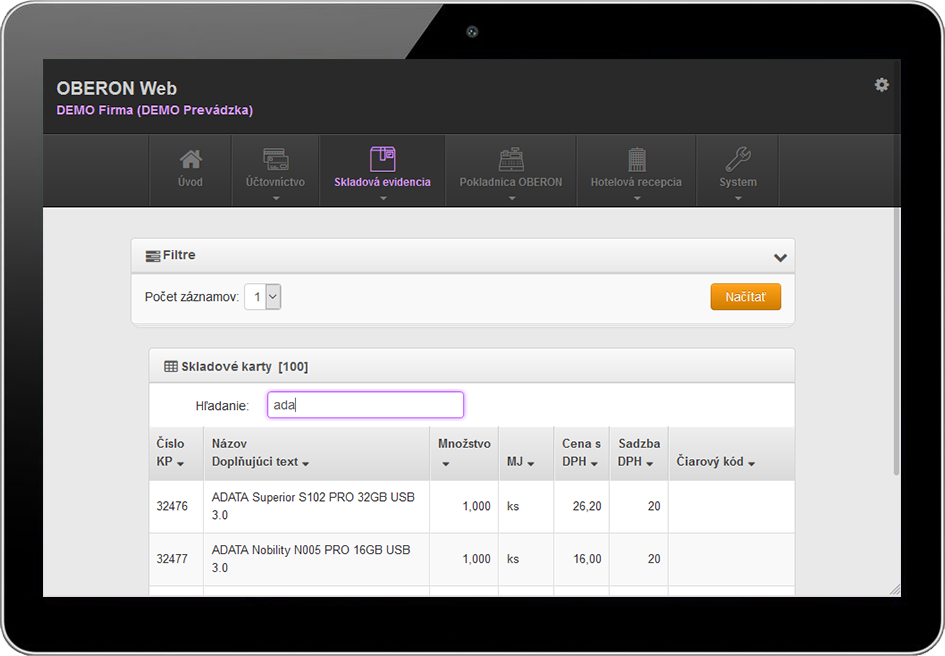945x656 pixels.
Task: Click ks unit in row 32477
Action: coord(513,559)
